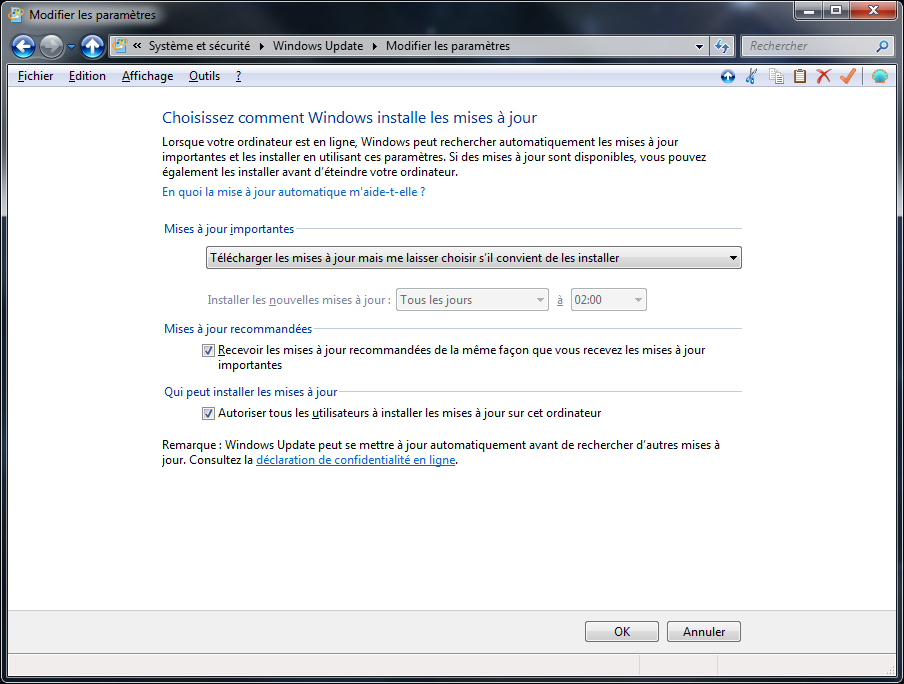
Task: Open the déclaration de confidentialité en ligne link
Action: 355,460
